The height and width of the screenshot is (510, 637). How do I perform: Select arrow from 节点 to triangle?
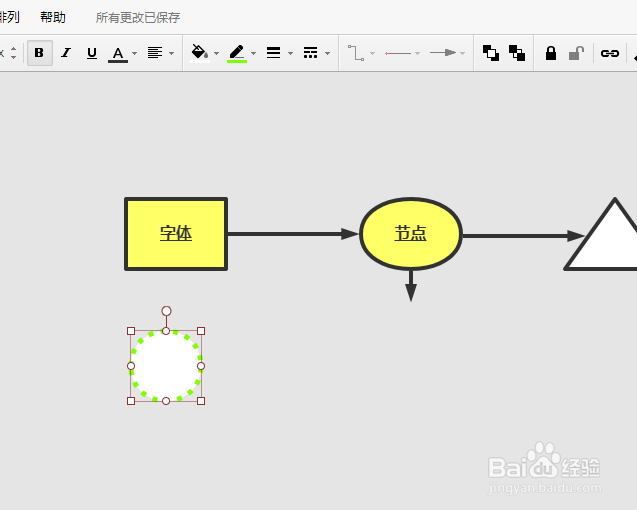click(x=523, y=236)
